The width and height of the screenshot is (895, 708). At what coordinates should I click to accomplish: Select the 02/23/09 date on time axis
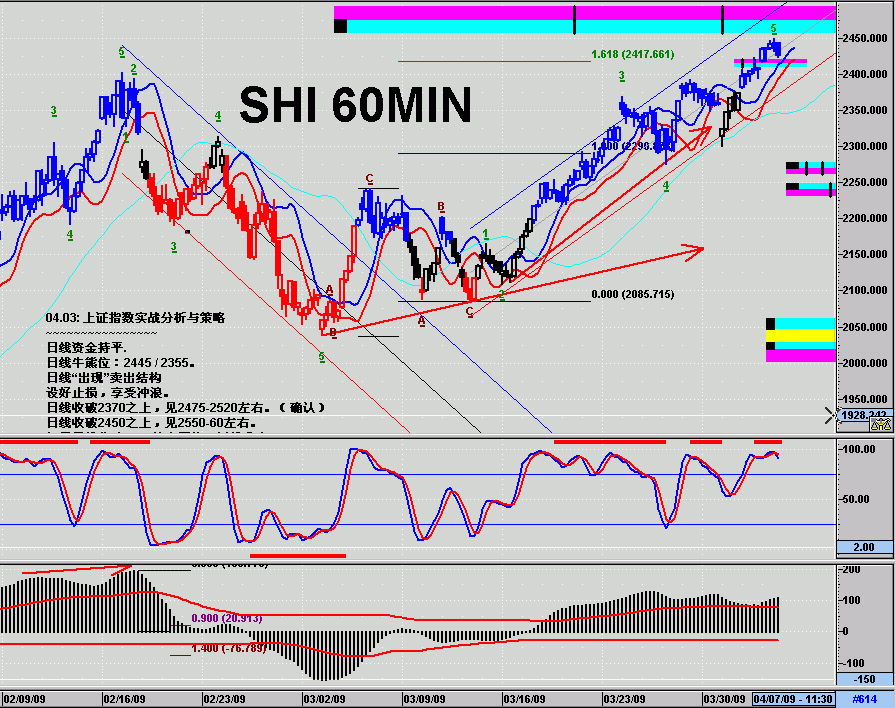(x=224, y=699)
